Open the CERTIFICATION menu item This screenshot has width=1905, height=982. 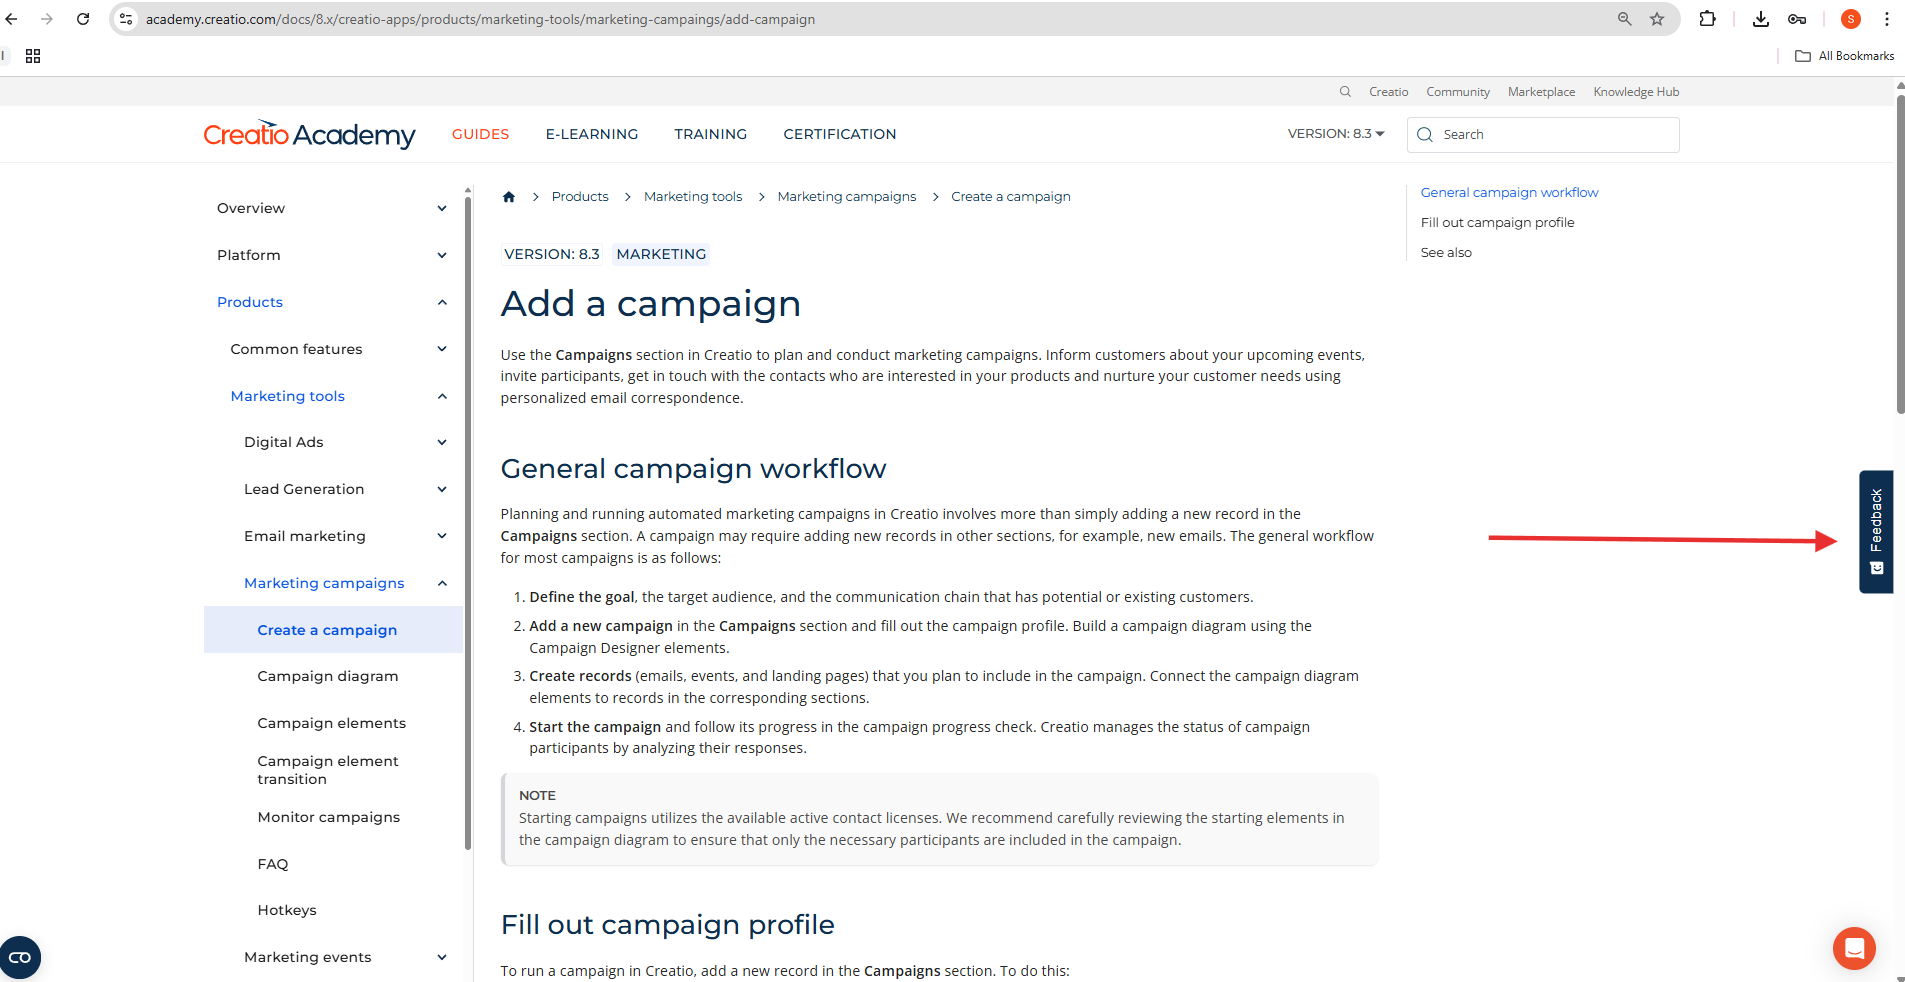(x=839, y=134)
